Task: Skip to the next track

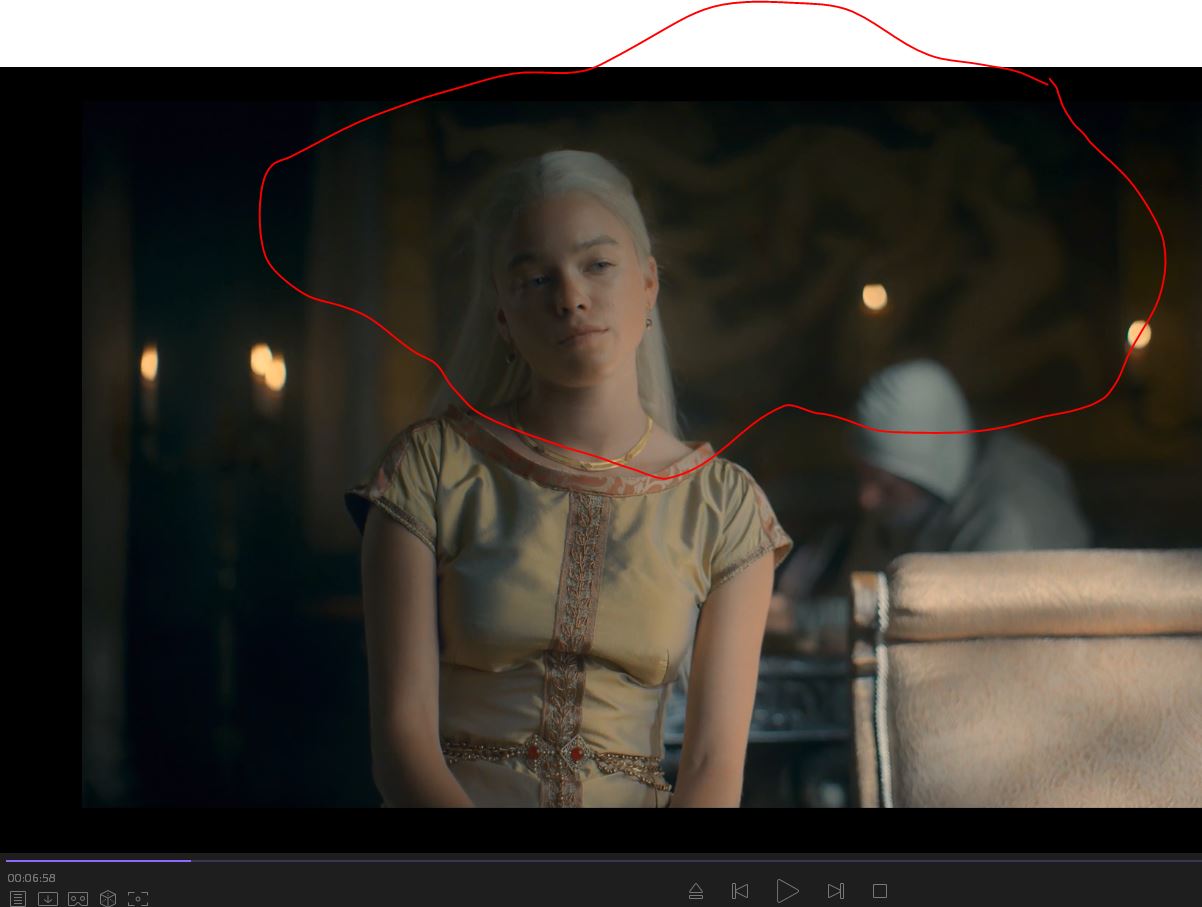Action: point(836,891)
